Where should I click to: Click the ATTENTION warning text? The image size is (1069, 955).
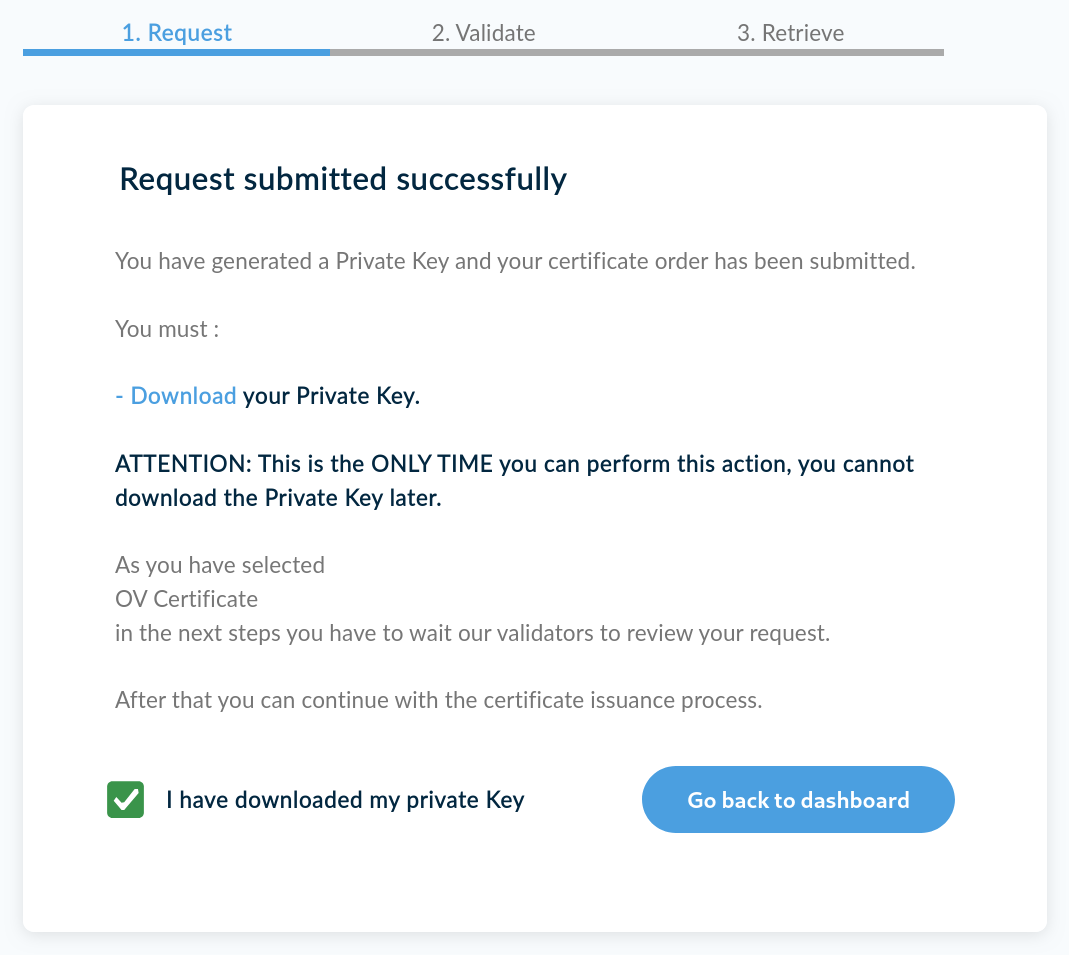point(514,464)
